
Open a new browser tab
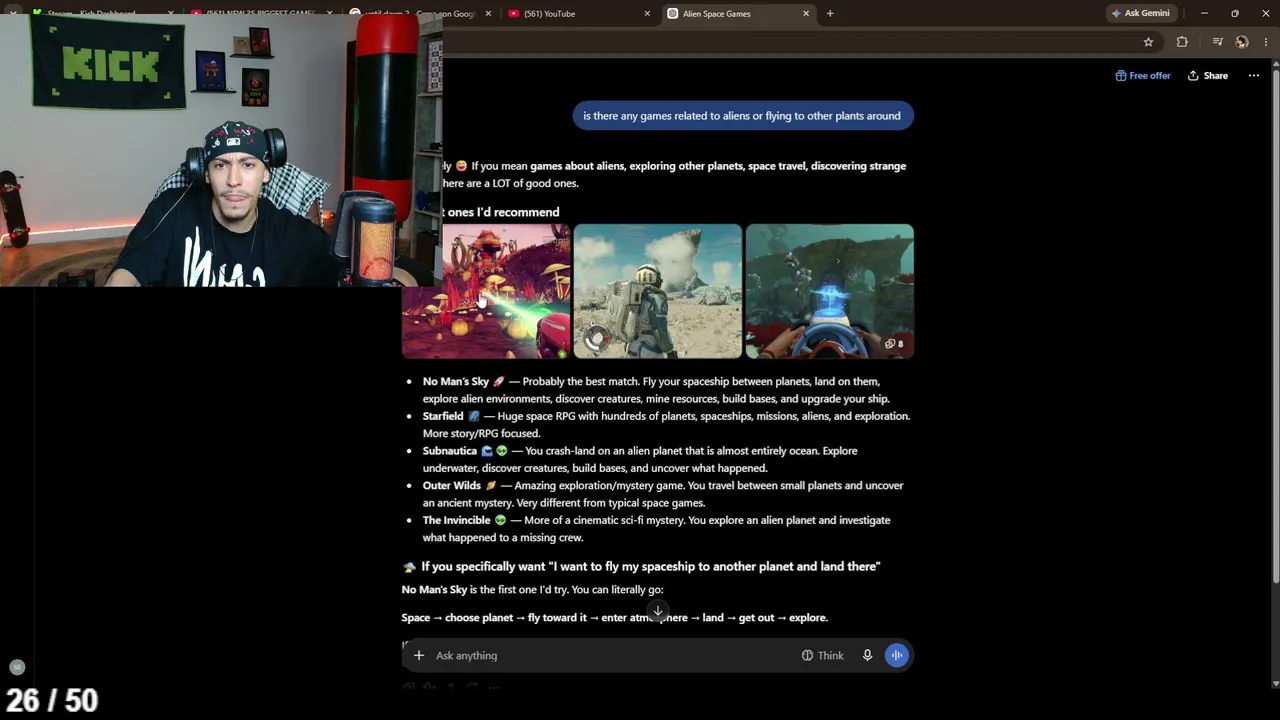click(x=829, y=14)
